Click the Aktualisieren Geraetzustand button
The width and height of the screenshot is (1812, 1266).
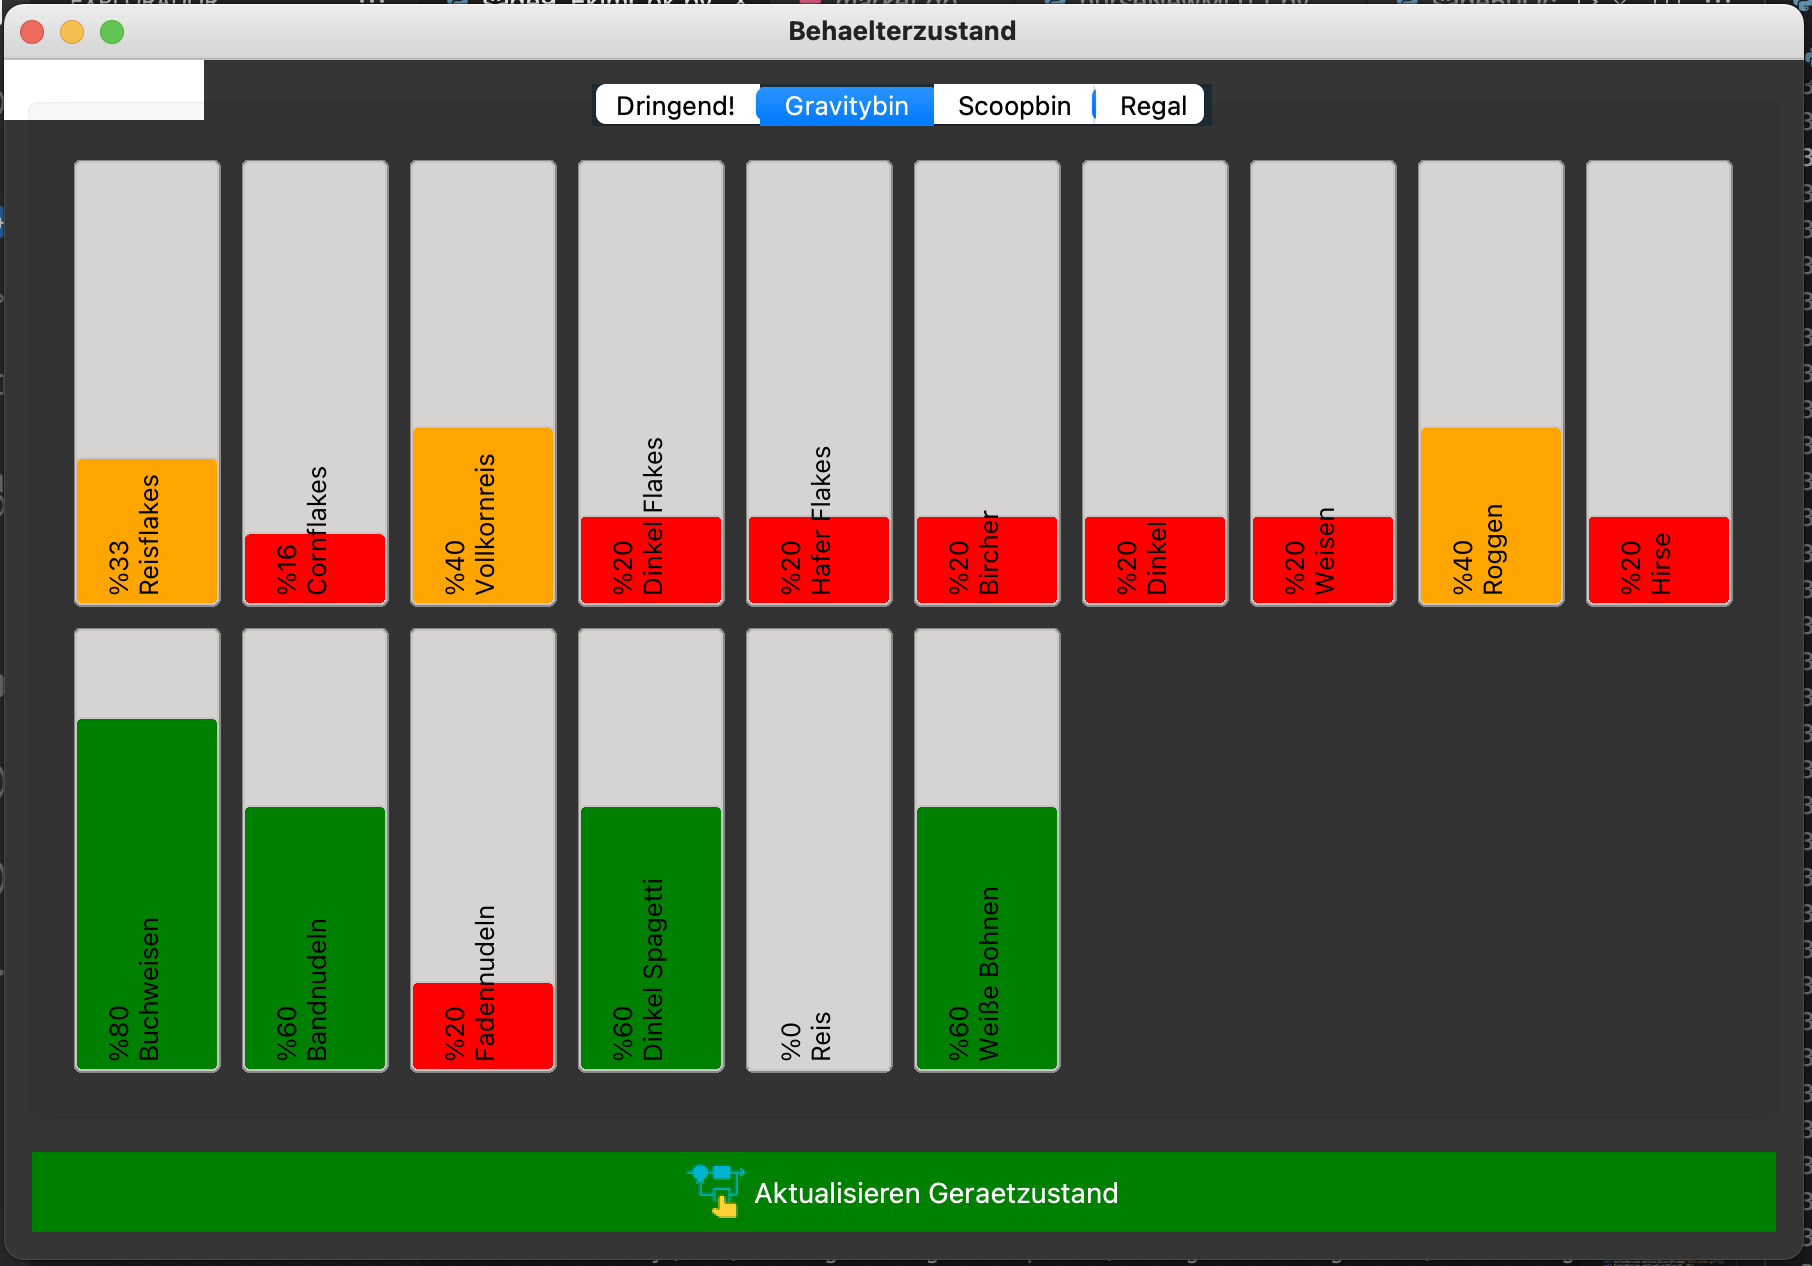(935, 1192)
